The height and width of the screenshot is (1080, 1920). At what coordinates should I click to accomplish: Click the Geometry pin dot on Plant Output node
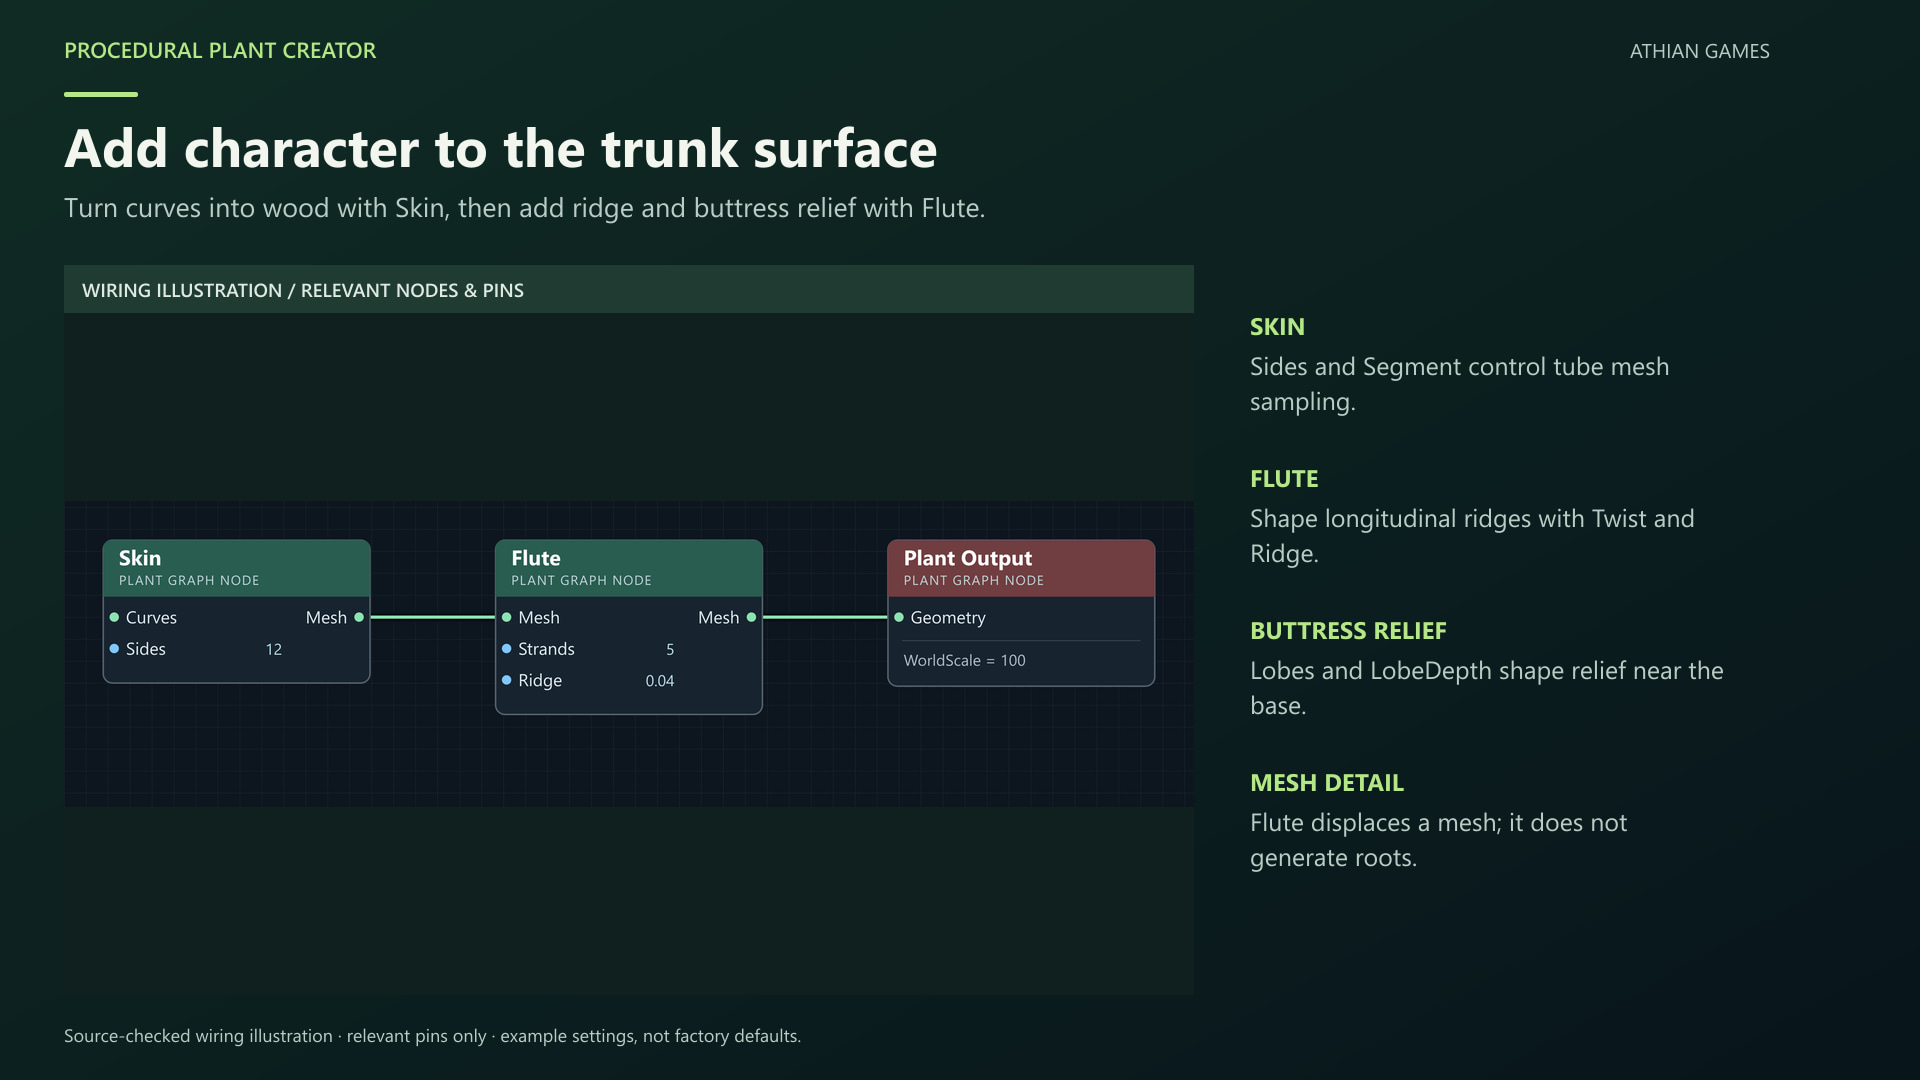tap(899, 617)
